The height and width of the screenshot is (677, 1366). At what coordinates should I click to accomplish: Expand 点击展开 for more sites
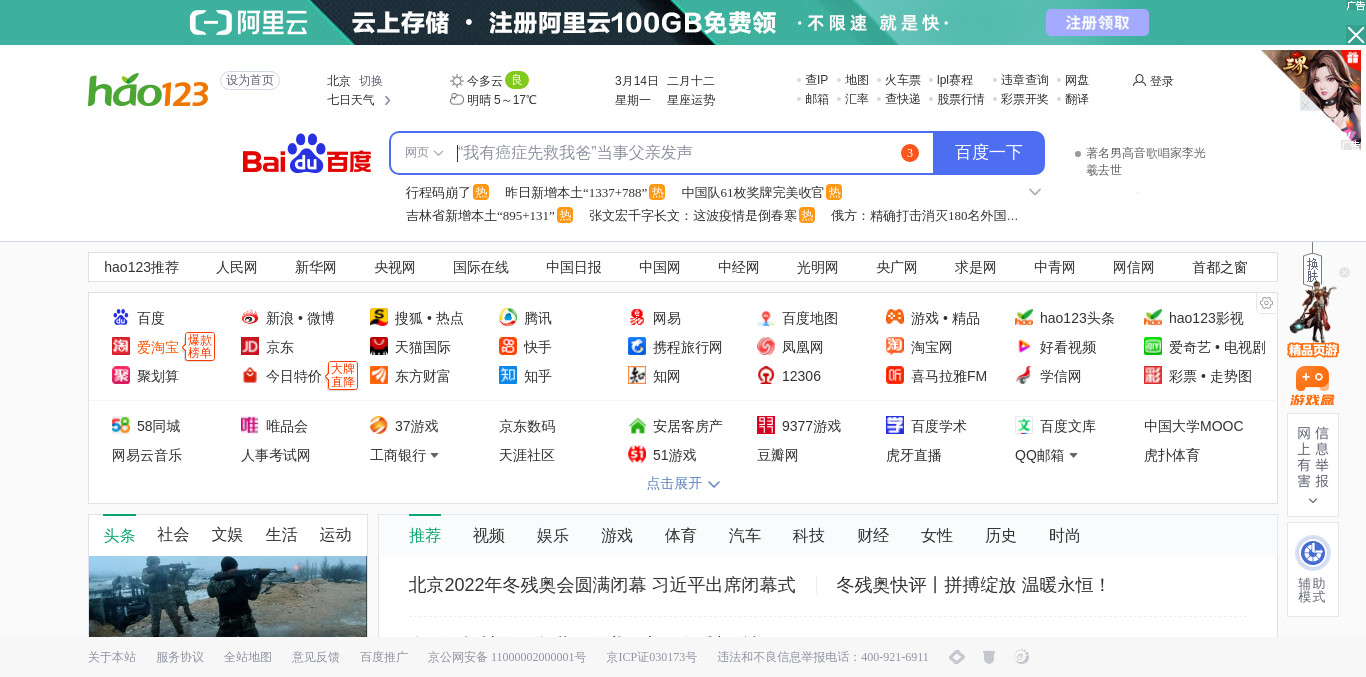(683, 483)
